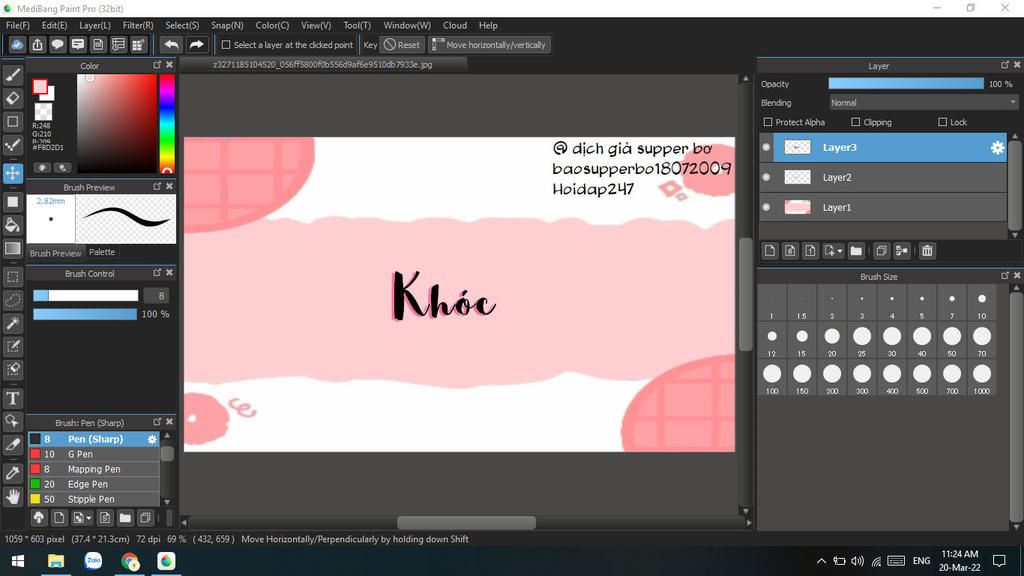Choose the Edge Pen brush
This screenshot has height=576, width=1024.
click(93, 485)
